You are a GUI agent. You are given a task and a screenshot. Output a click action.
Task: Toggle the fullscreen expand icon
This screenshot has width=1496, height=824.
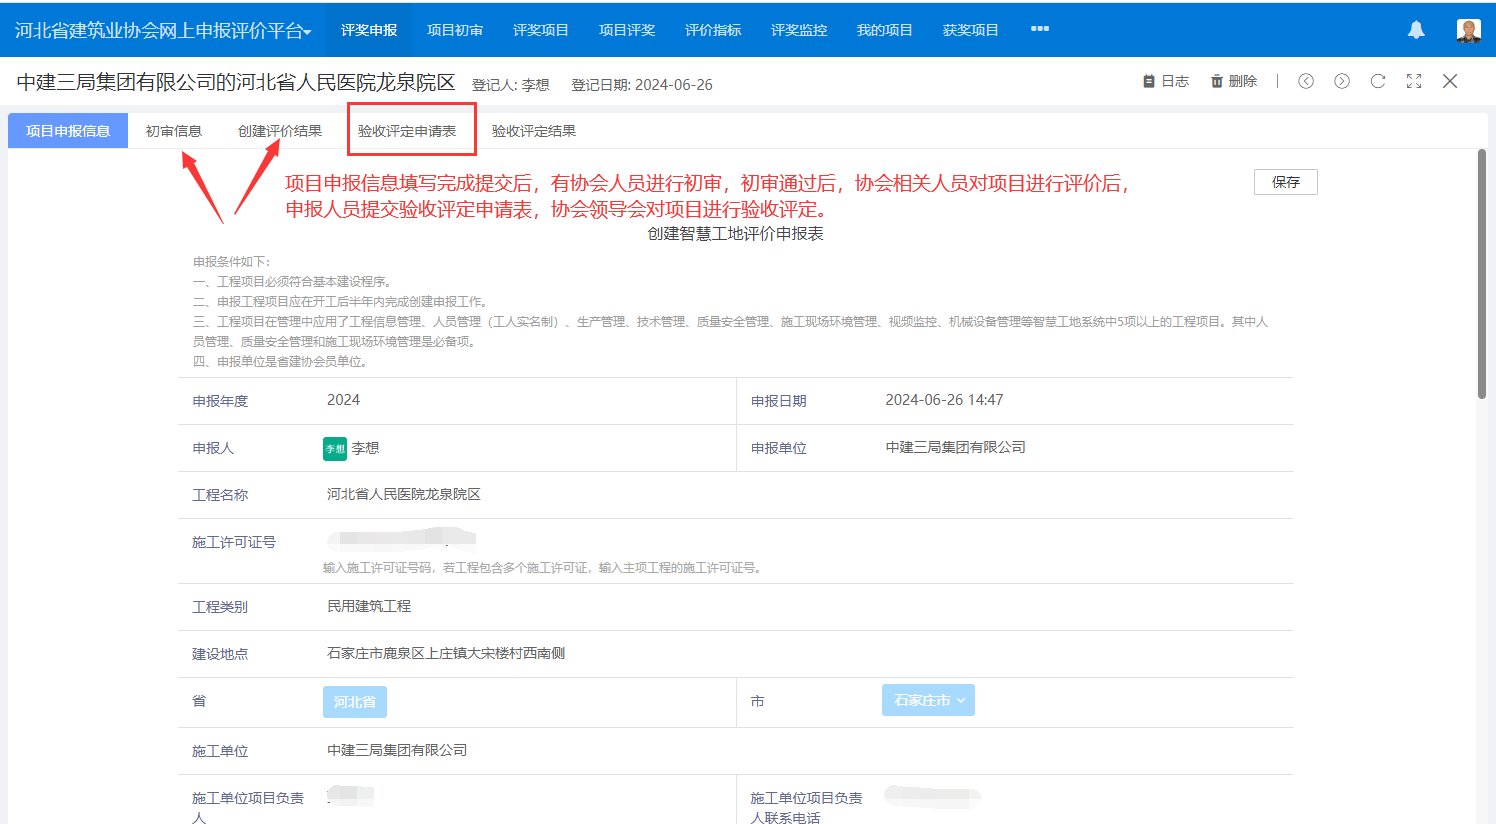pos(1414,81)
